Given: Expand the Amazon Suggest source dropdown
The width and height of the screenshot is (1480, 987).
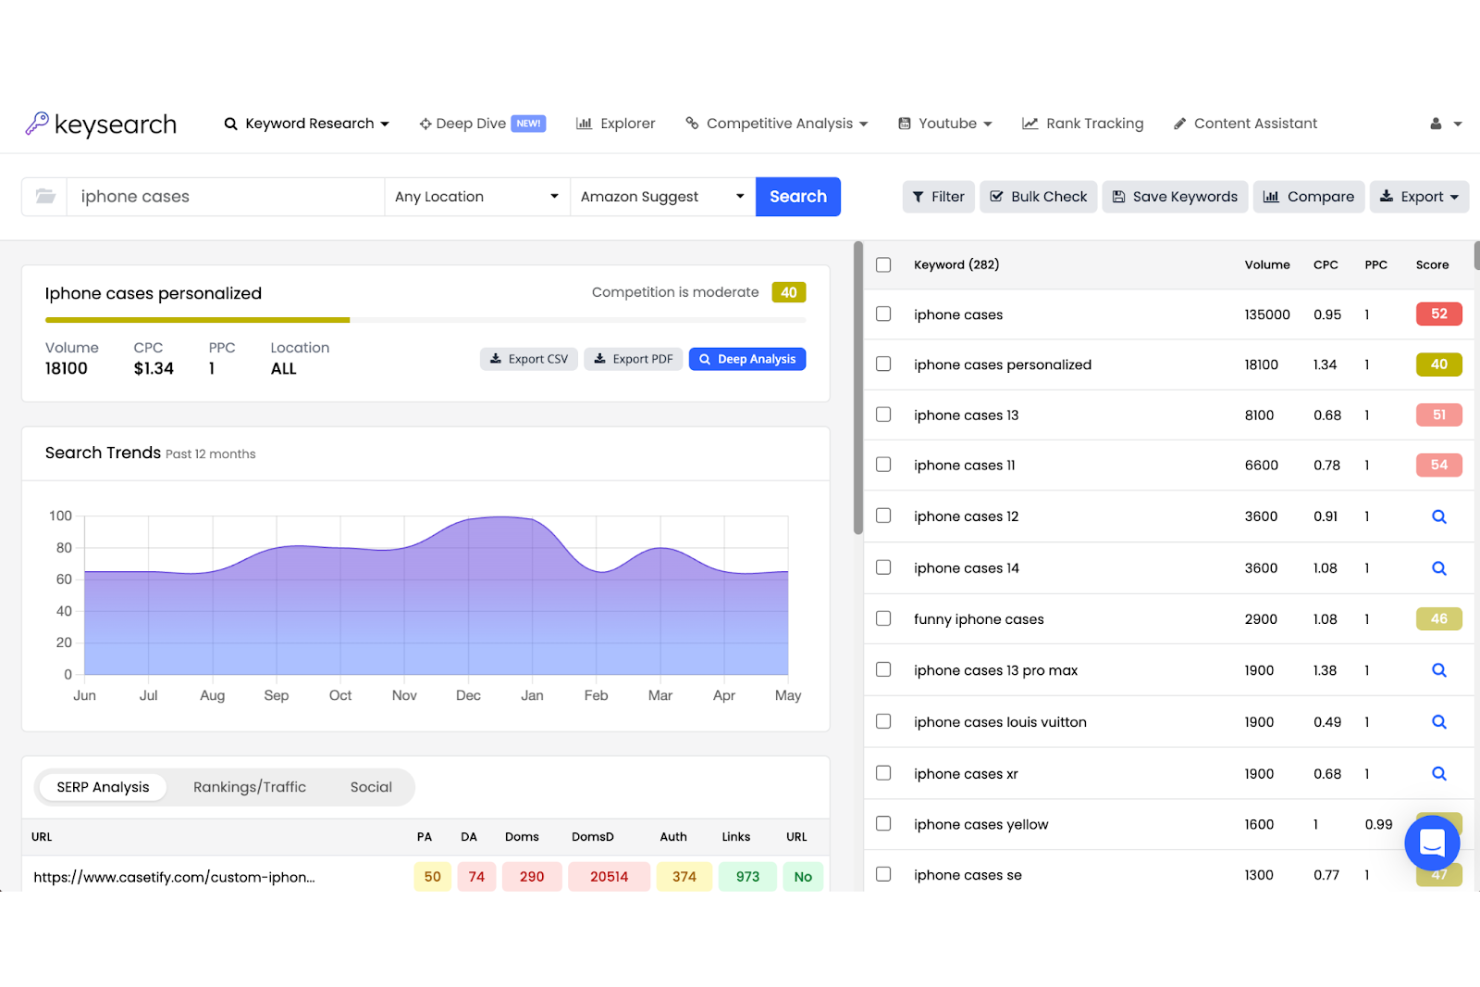Looking at the screenshot, I should click(661, 196).
